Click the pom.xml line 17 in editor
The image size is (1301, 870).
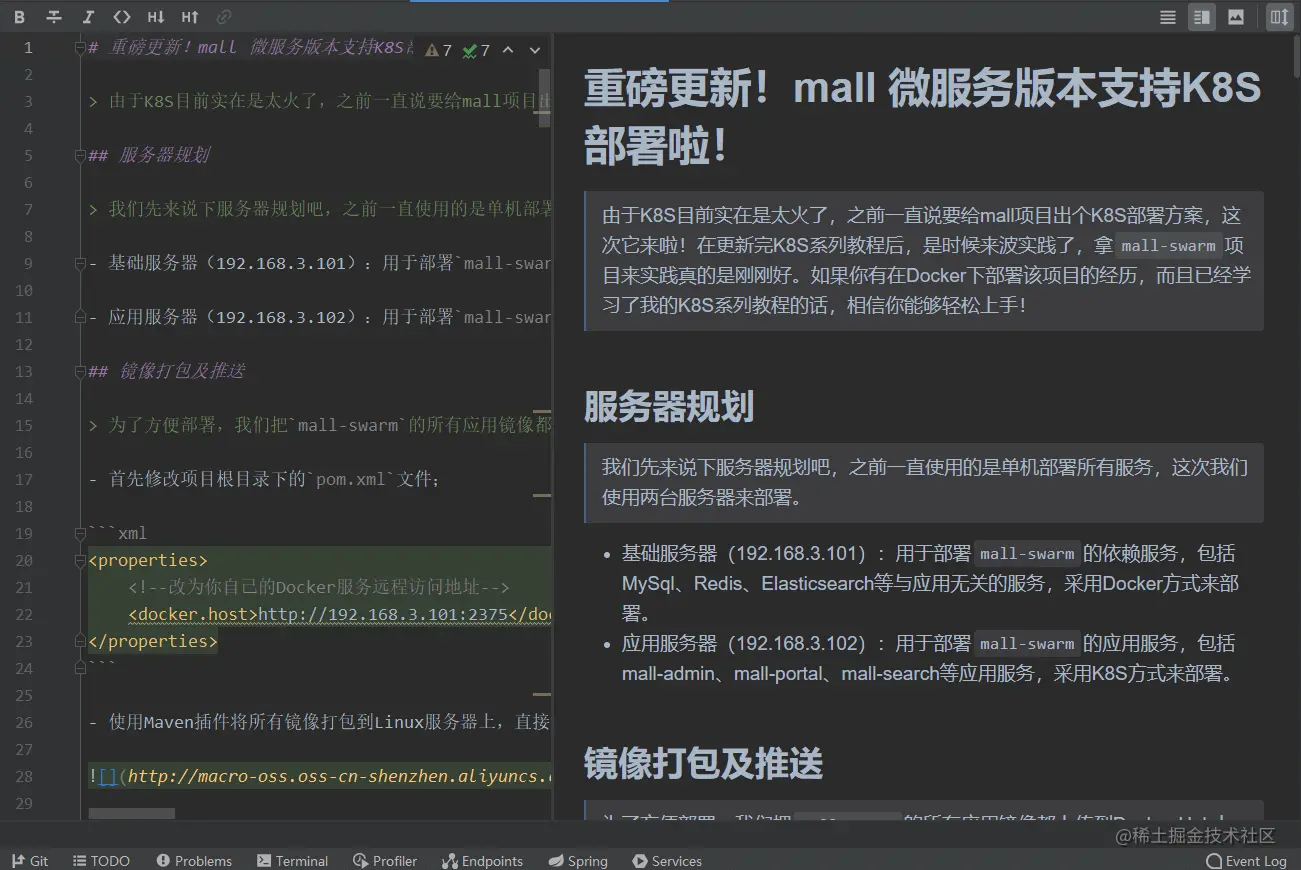tap(264, 479)
